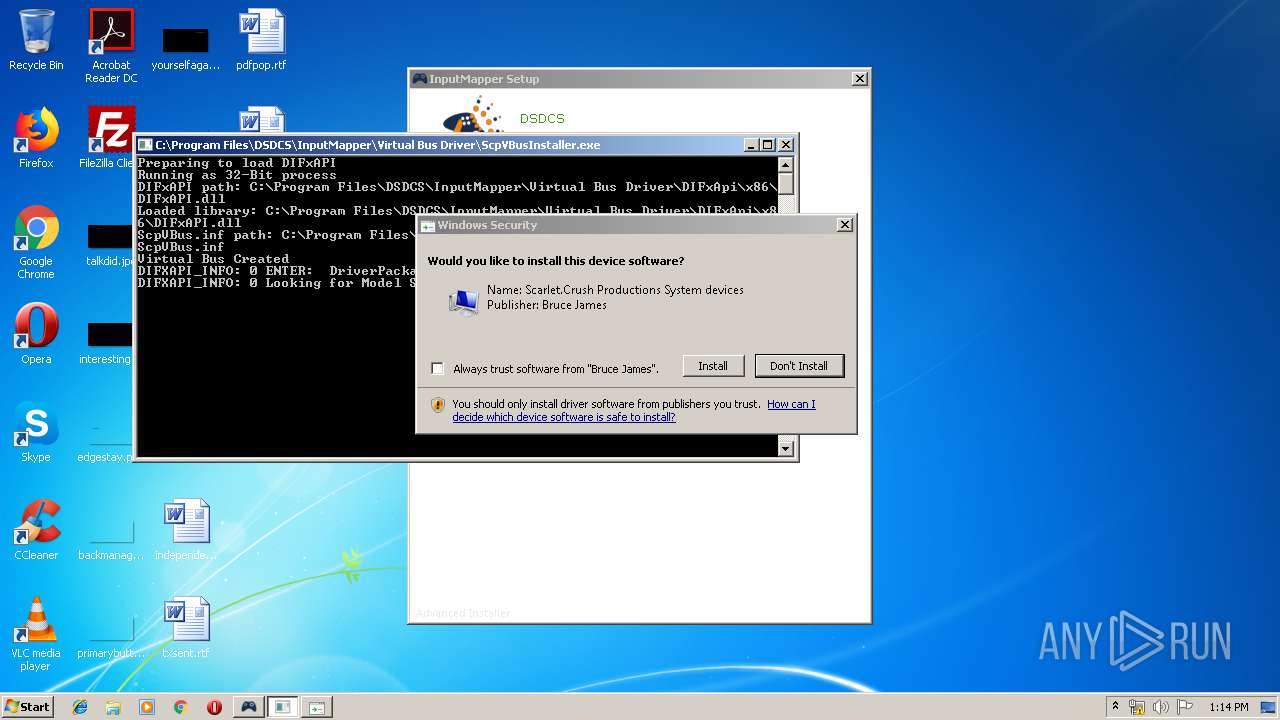
Task: Click the Install button
Action: 713,366
